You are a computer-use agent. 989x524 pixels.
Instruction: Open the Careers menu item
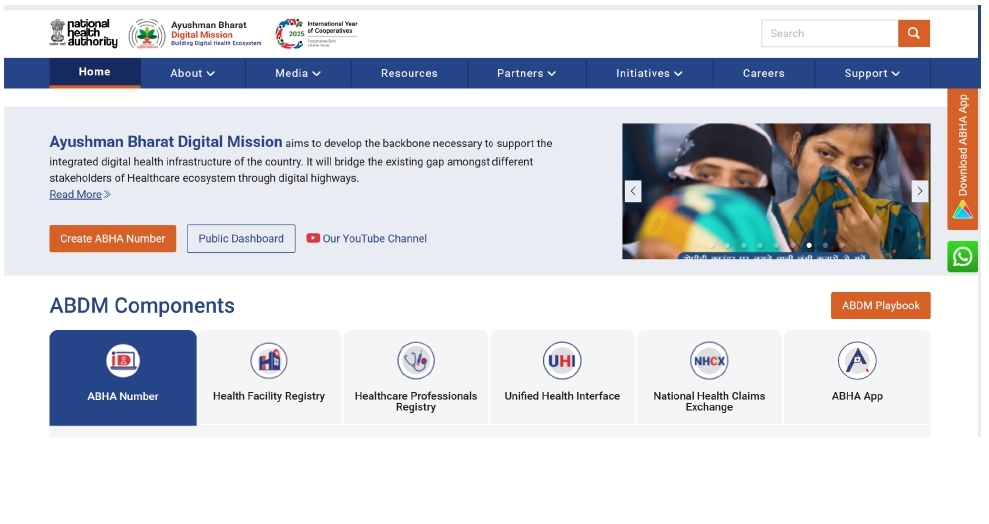pos(763,73)
